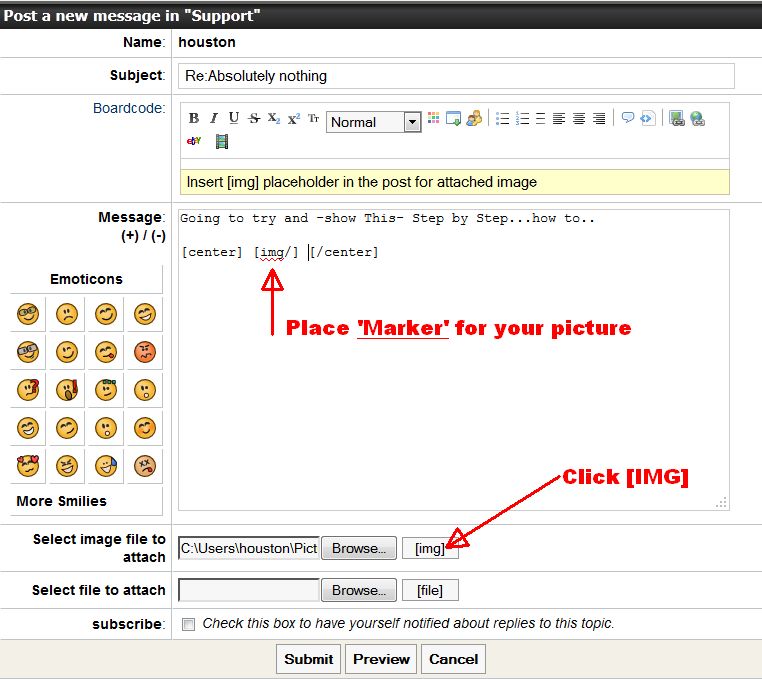Toggle bold formatting in the toolbar
Viewport: 762px width, 679px height.
[194, 119]
